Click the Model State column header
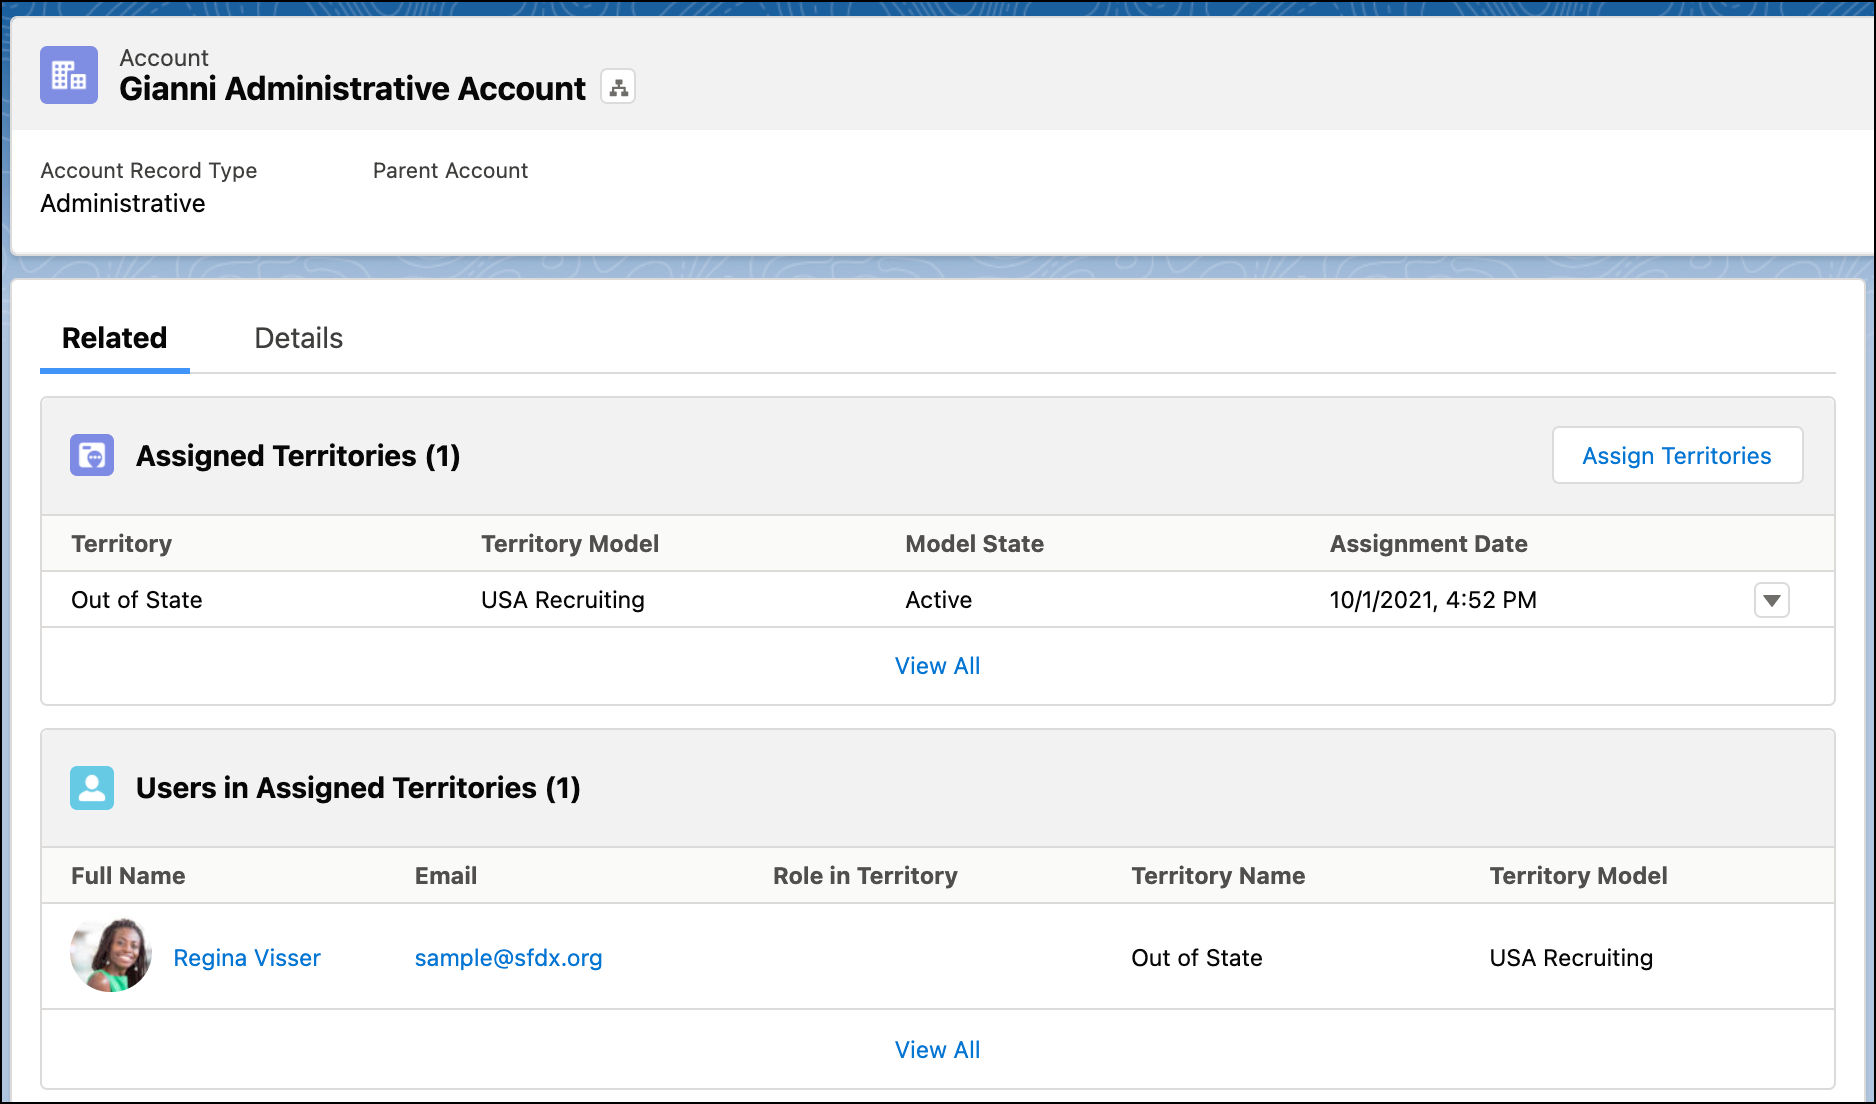The image size is (1876, 1104). [x=974, y=544]
